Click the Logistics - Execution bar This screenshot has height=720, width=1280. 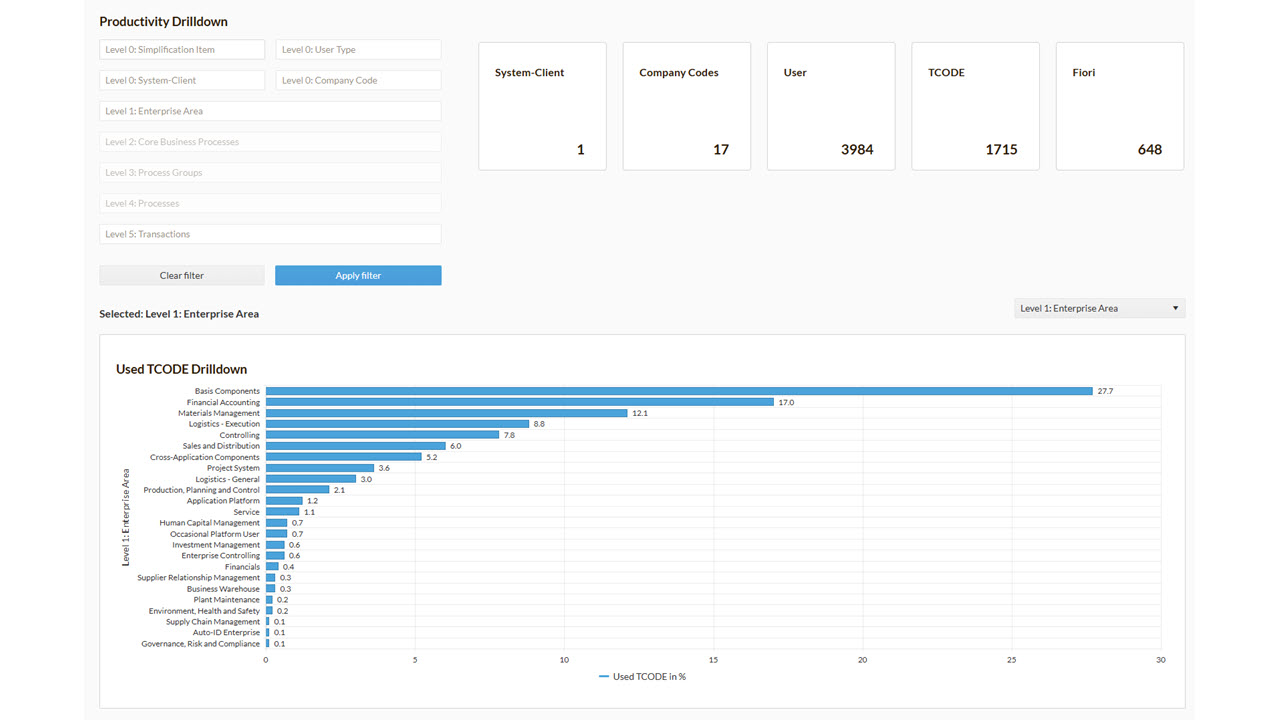pos(397,424)
